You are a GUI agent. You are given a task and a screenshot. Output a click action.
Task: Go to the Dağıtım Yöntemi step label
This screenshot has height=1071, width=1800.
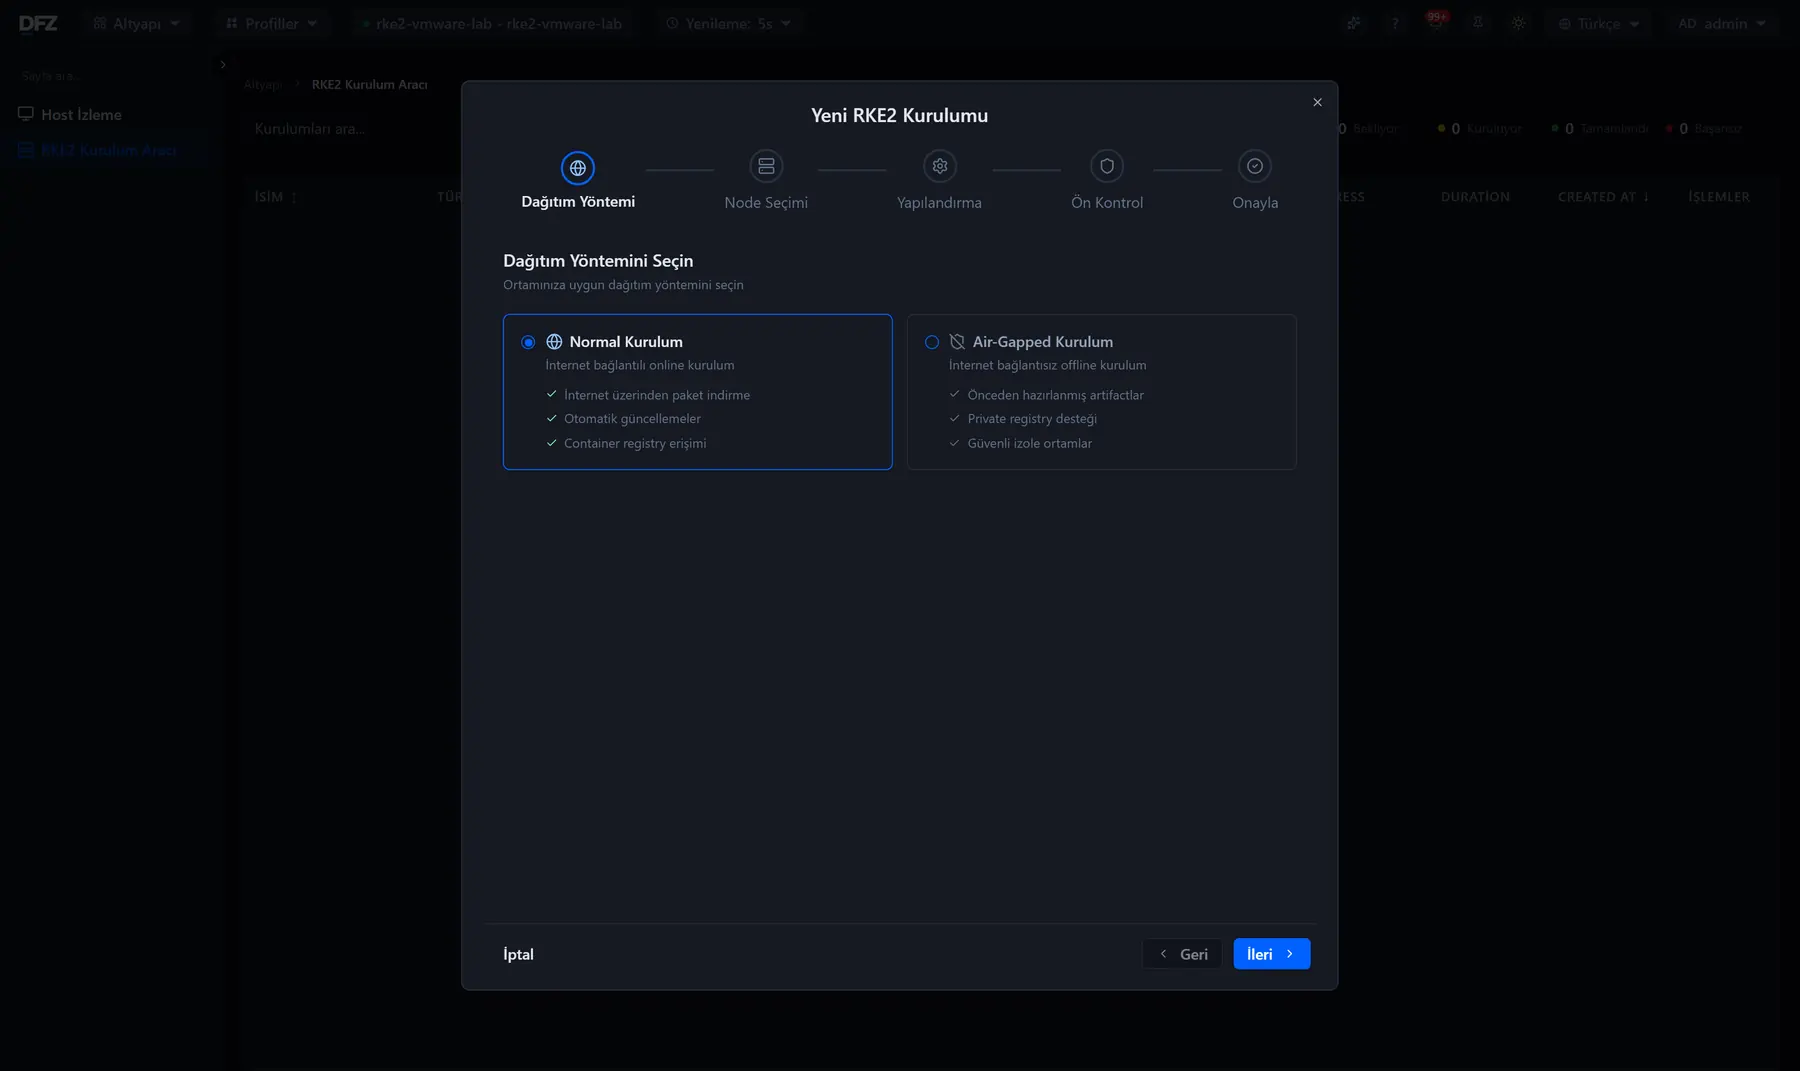[578, 202]
